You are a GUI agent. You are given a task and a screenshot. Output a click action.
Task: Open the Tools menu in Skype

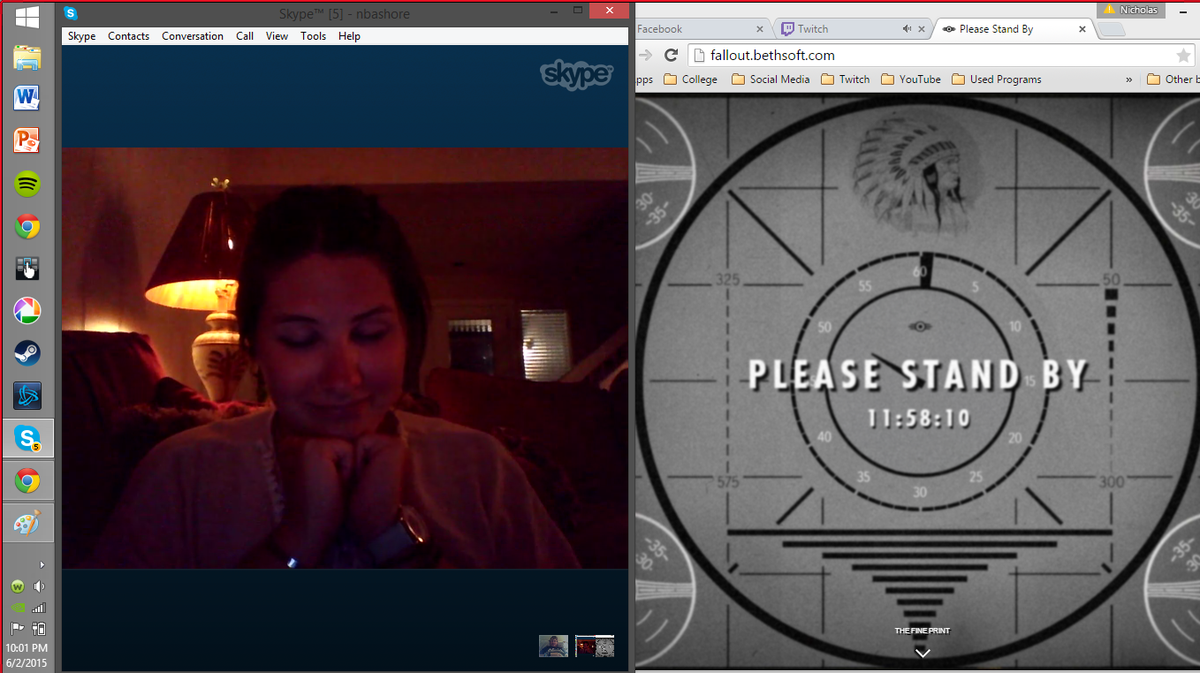[x=314, y=36]
